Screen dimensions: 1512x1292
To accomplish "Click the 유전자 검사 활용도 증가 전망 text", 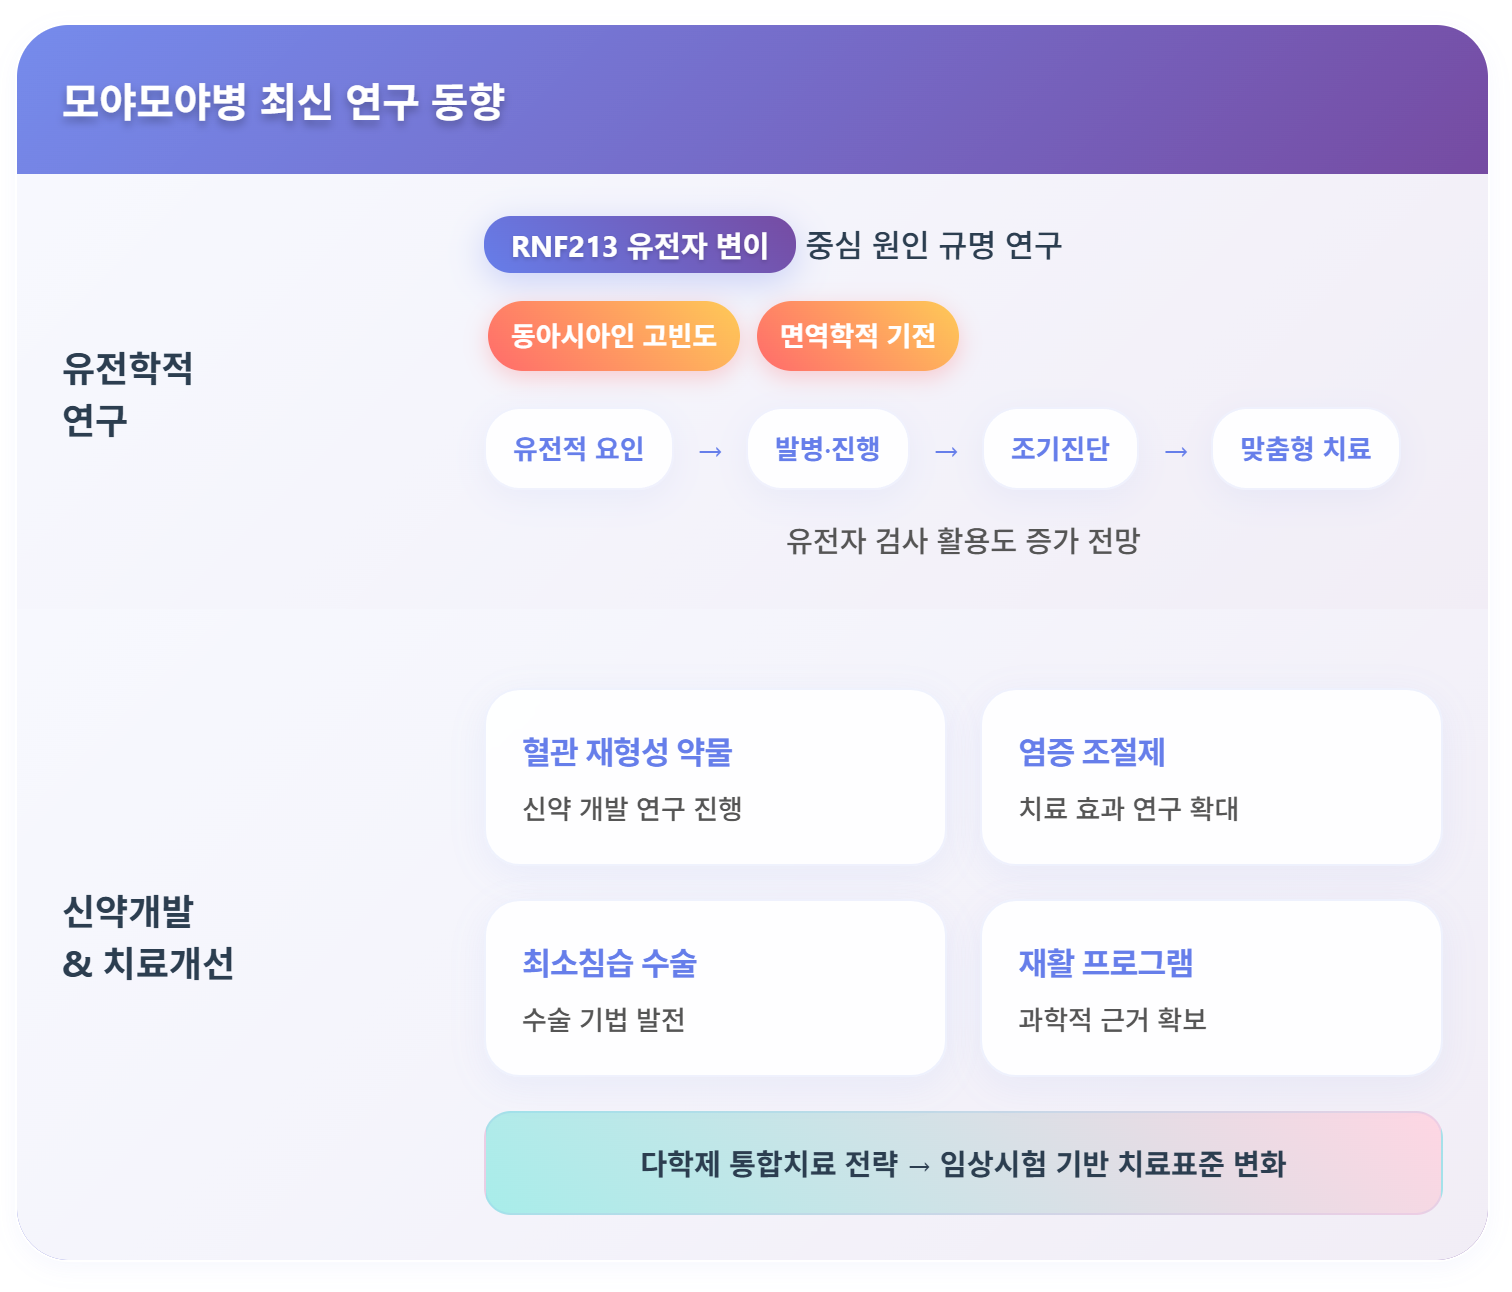I will point(963,541).
